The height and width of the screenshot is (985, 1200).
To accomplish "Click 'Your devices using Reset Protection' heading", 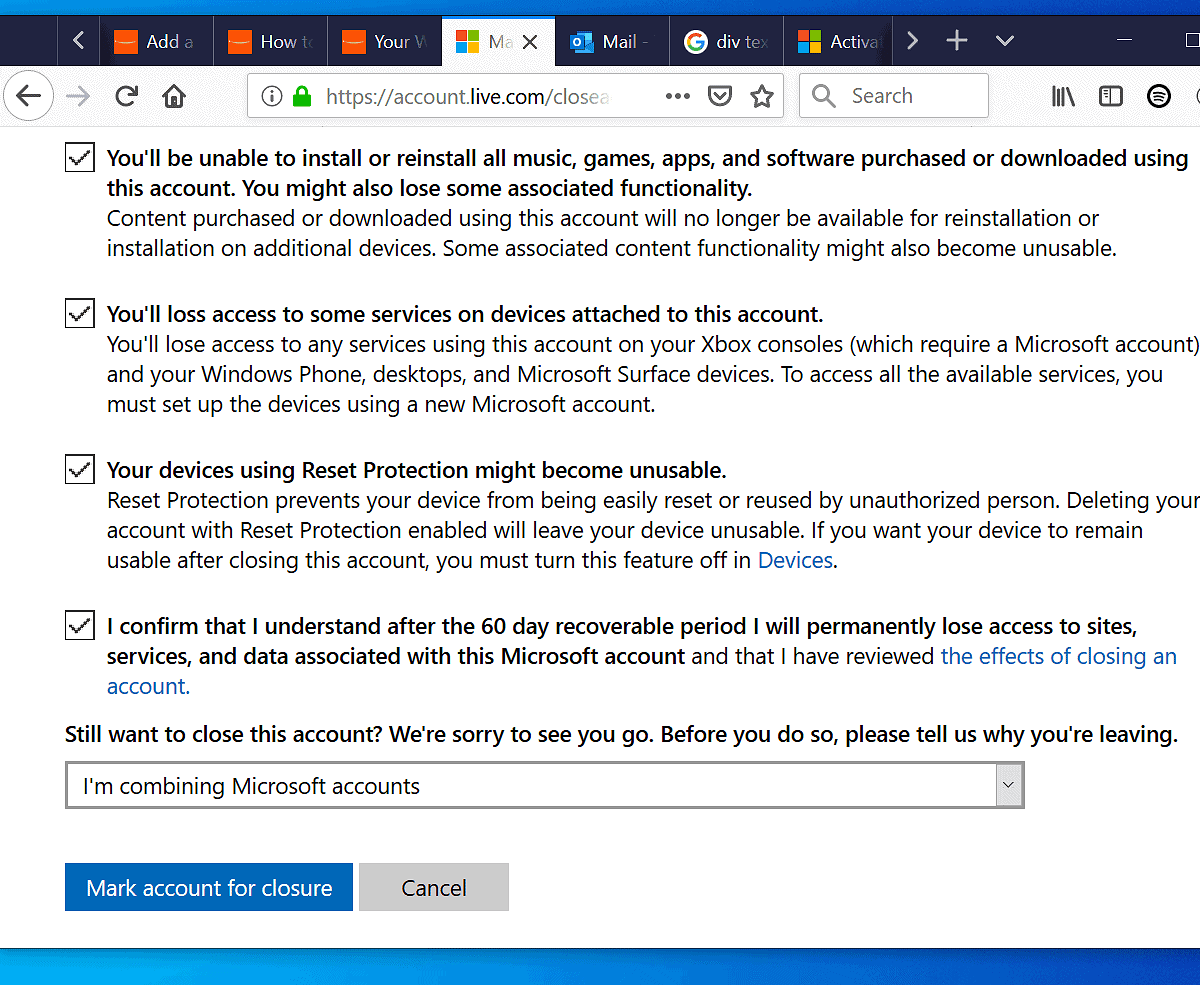I will (x=417, y=470).
